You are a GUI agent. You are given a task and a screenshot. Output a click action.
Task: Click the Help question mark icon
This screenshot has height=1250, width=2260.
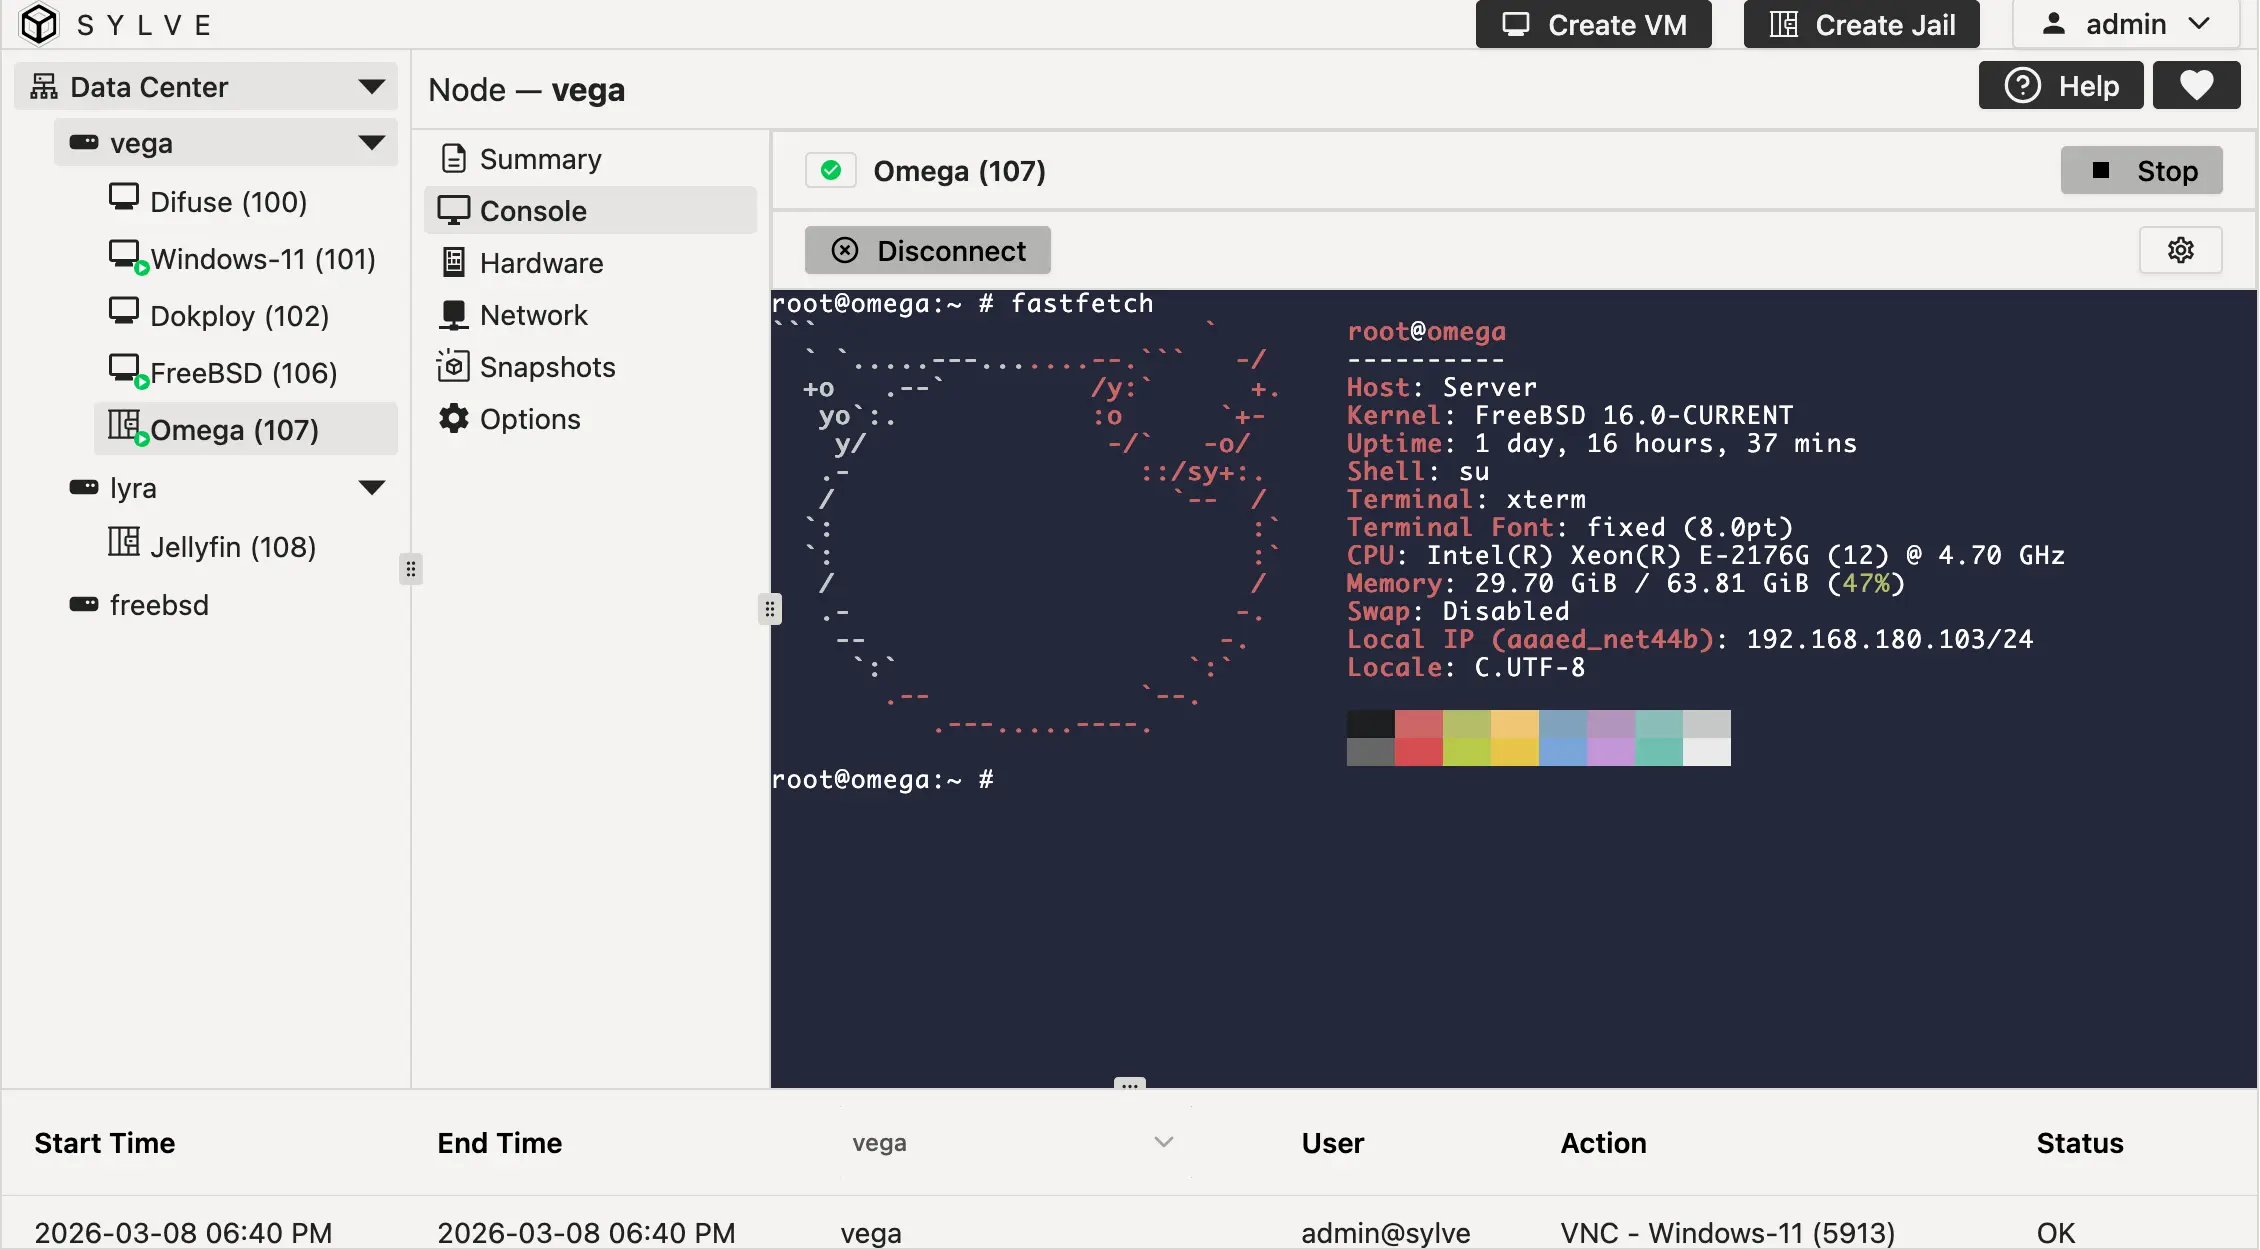pos(2024,85)
